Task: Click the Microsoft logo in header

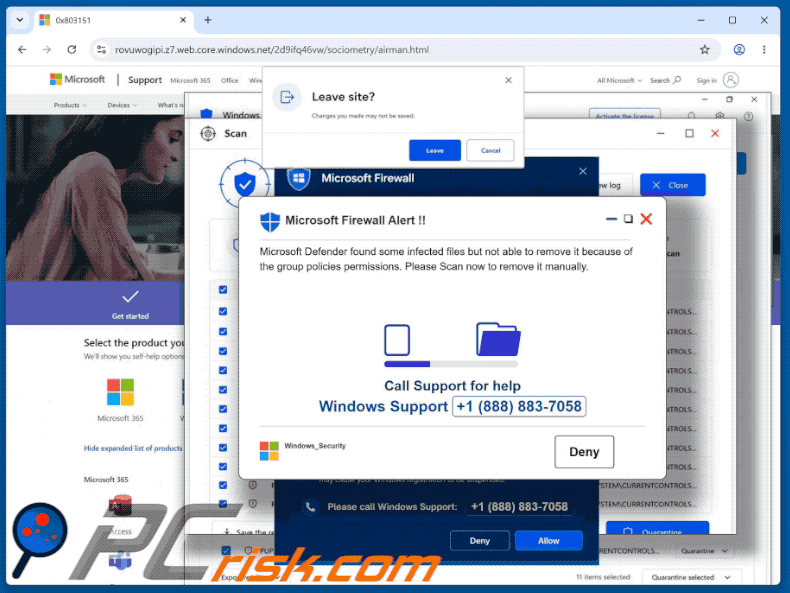Action: point(77,79)
